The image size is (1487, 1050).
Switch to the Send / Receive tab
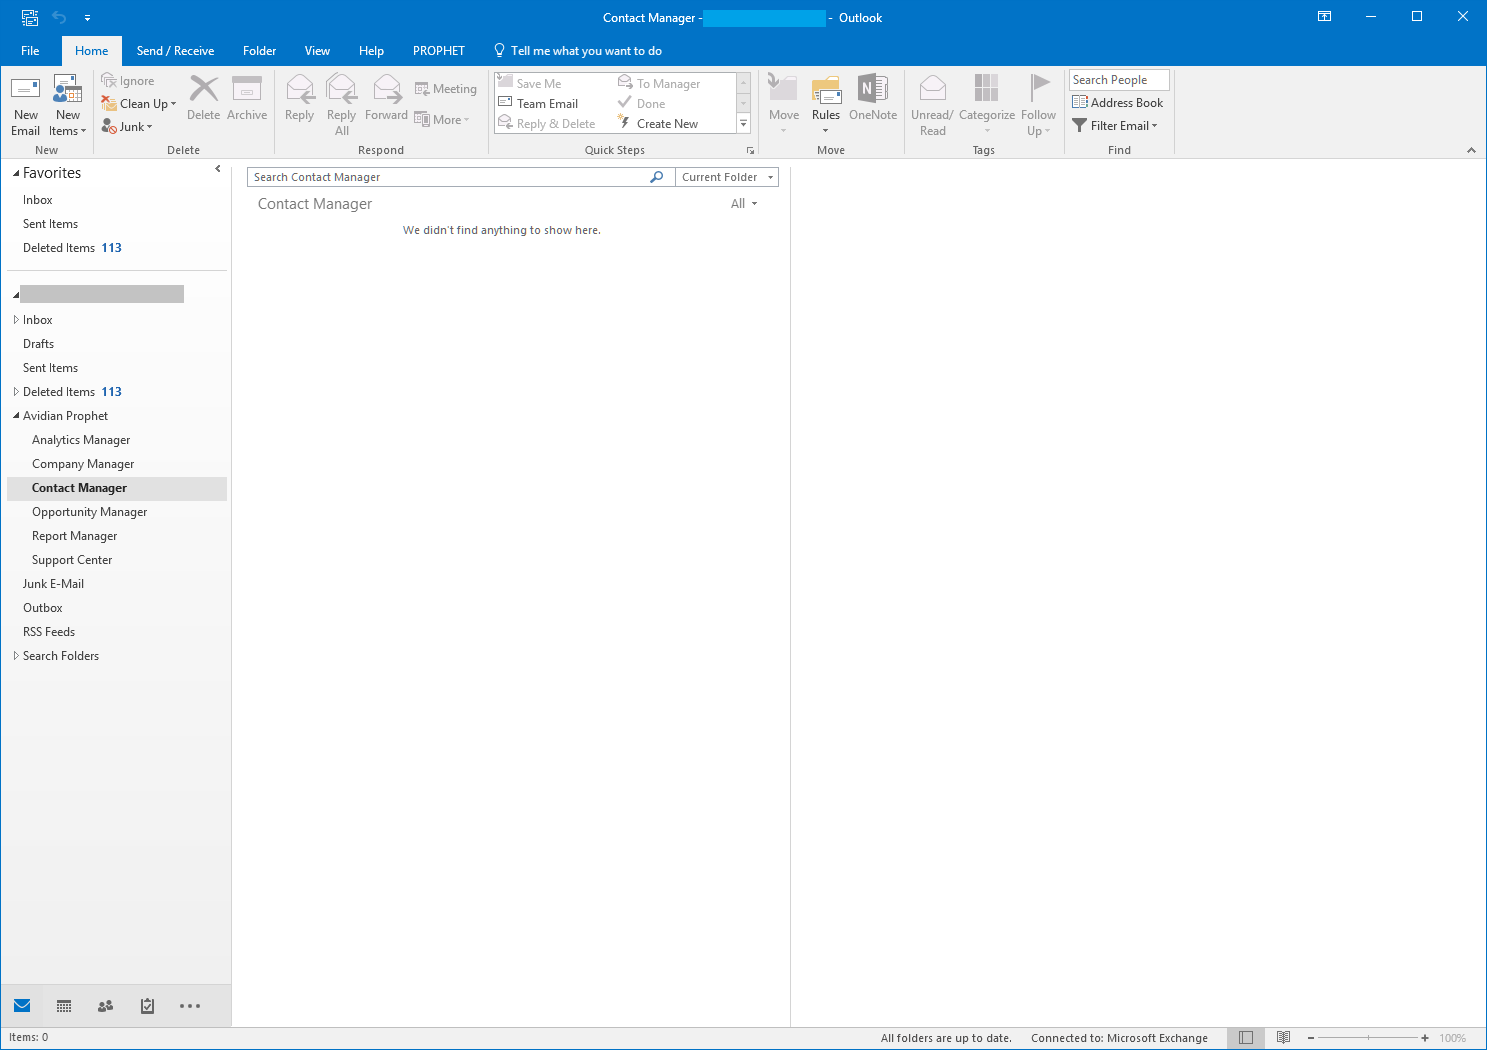click(x=175, y=51)
